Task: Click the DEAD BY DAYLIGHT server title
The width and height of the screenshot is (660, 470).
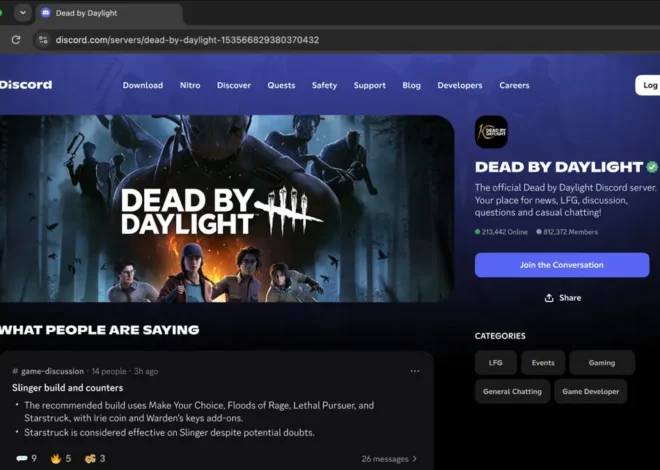Action: pyautogui.click(x=559, y=167)
